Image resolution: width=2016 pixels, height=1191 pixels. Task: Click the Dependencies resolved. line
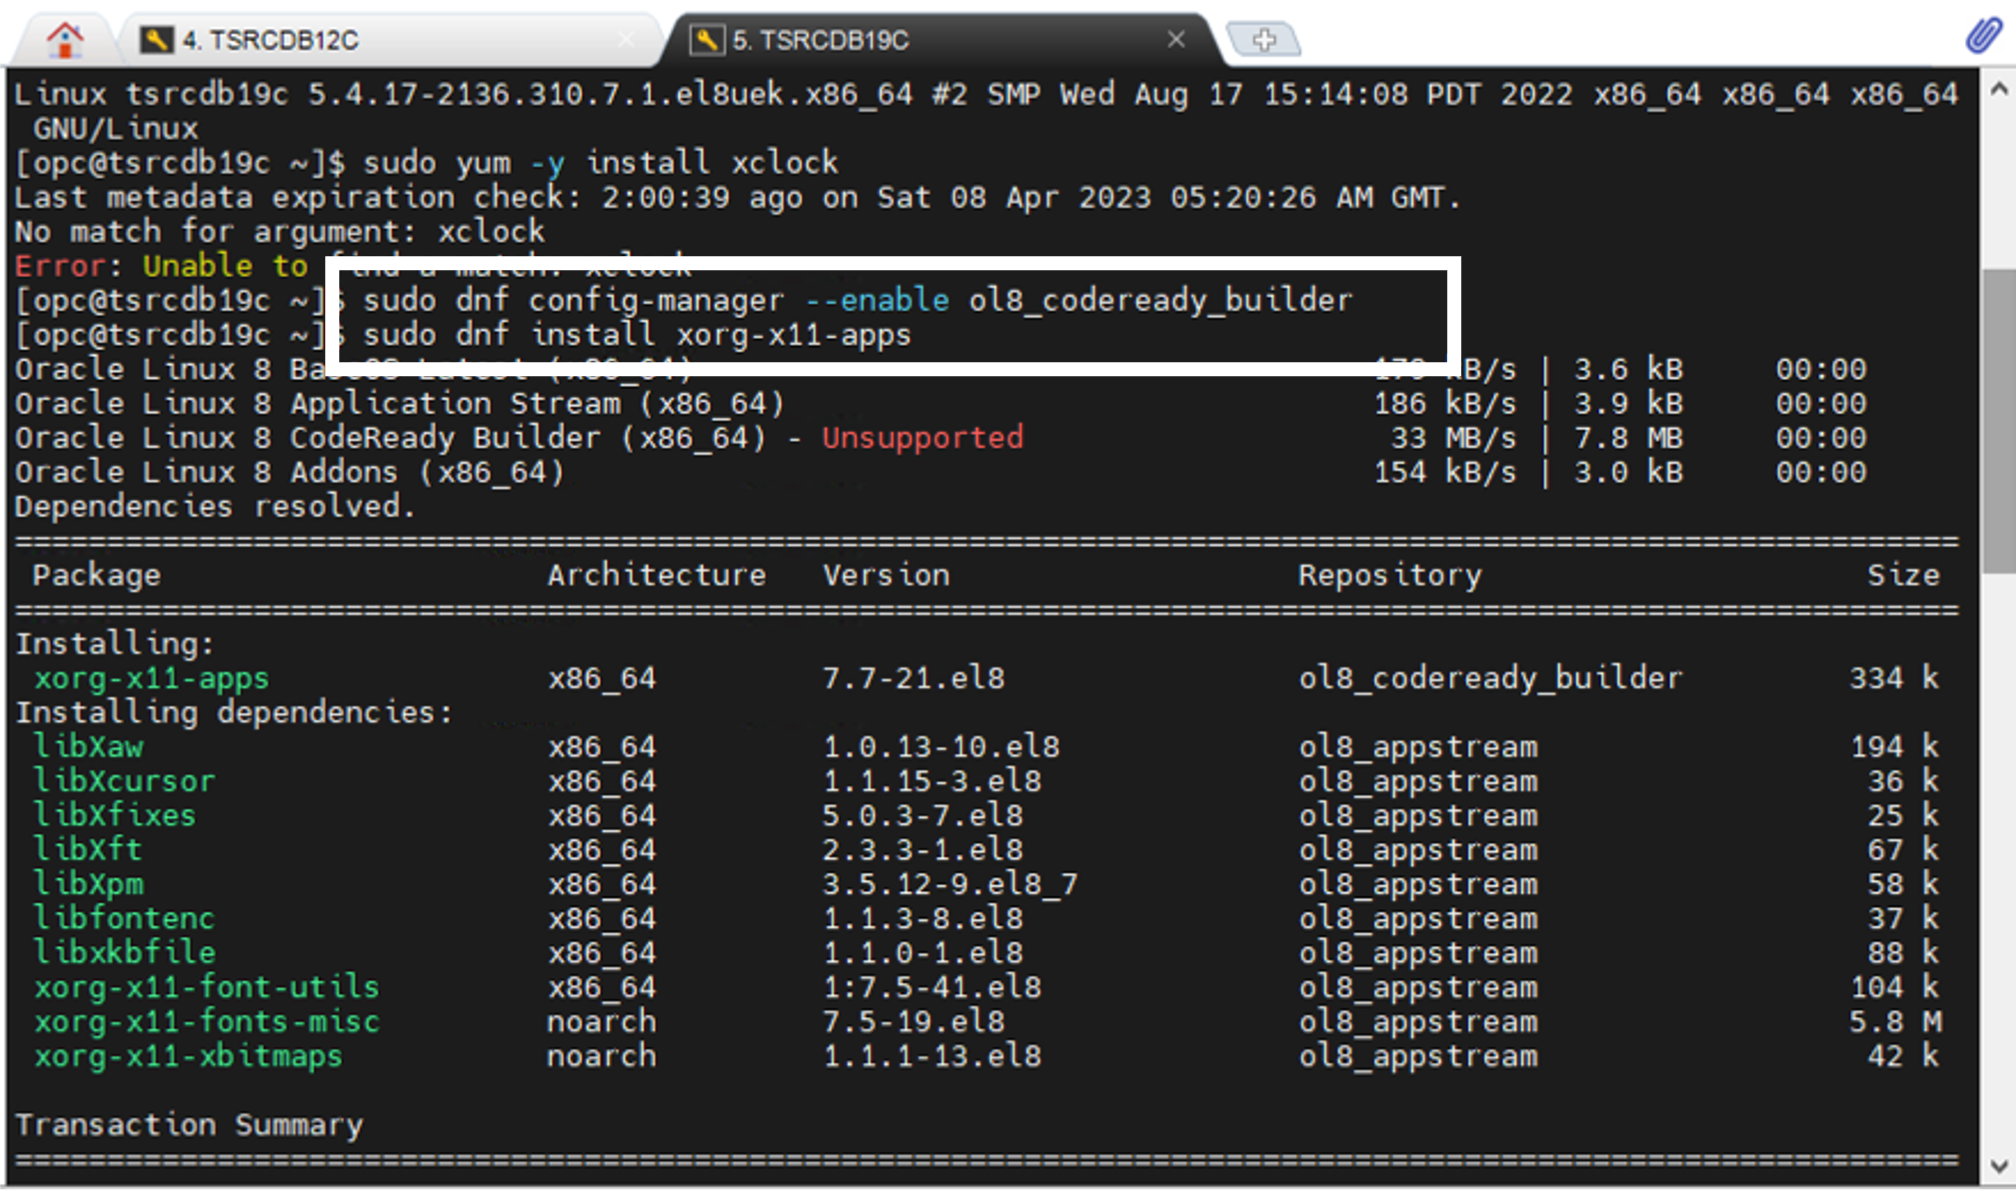(x=215, y=506)
